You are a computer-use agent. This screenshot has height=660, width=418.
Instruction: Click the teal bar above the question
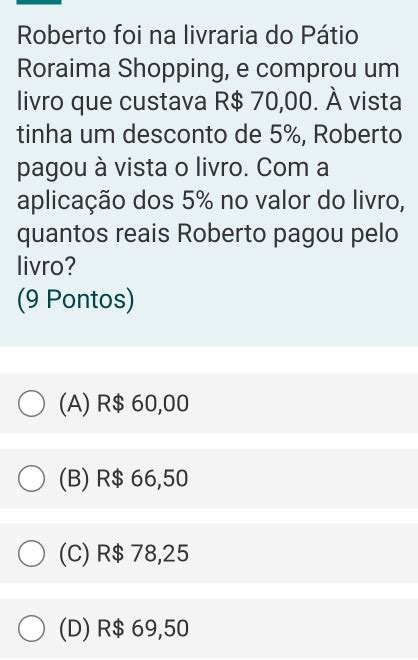tap(39, 2)
